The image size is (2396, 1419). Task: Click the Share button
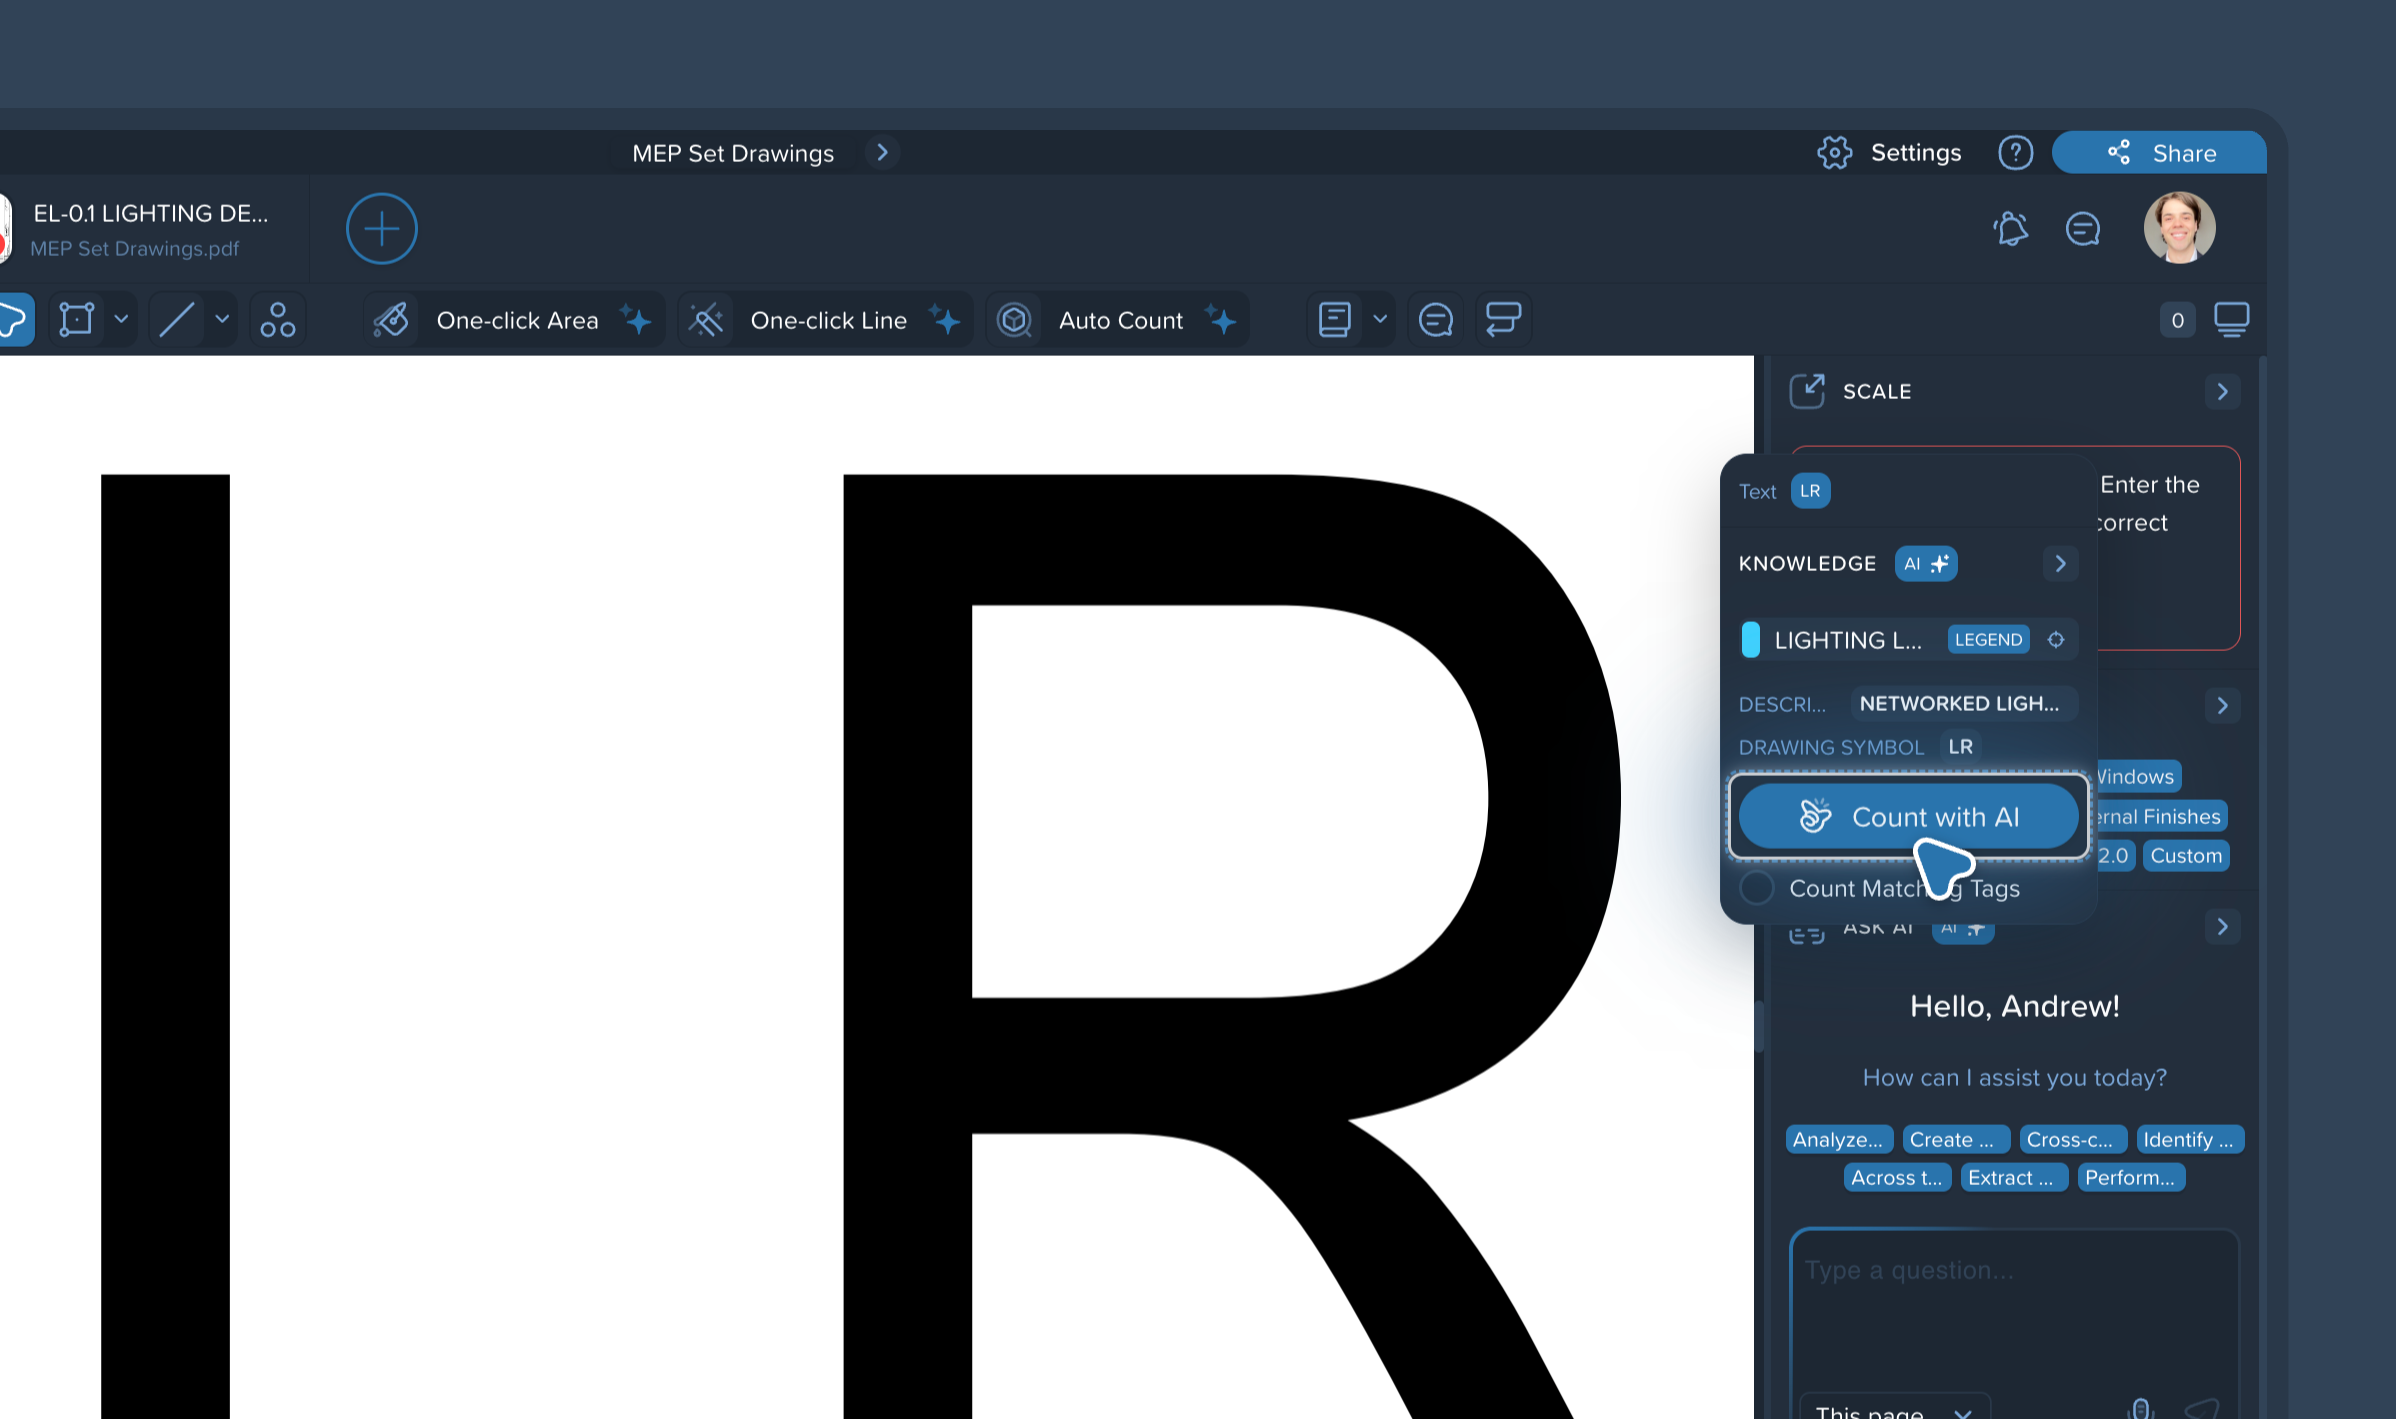pos(2160,153)
